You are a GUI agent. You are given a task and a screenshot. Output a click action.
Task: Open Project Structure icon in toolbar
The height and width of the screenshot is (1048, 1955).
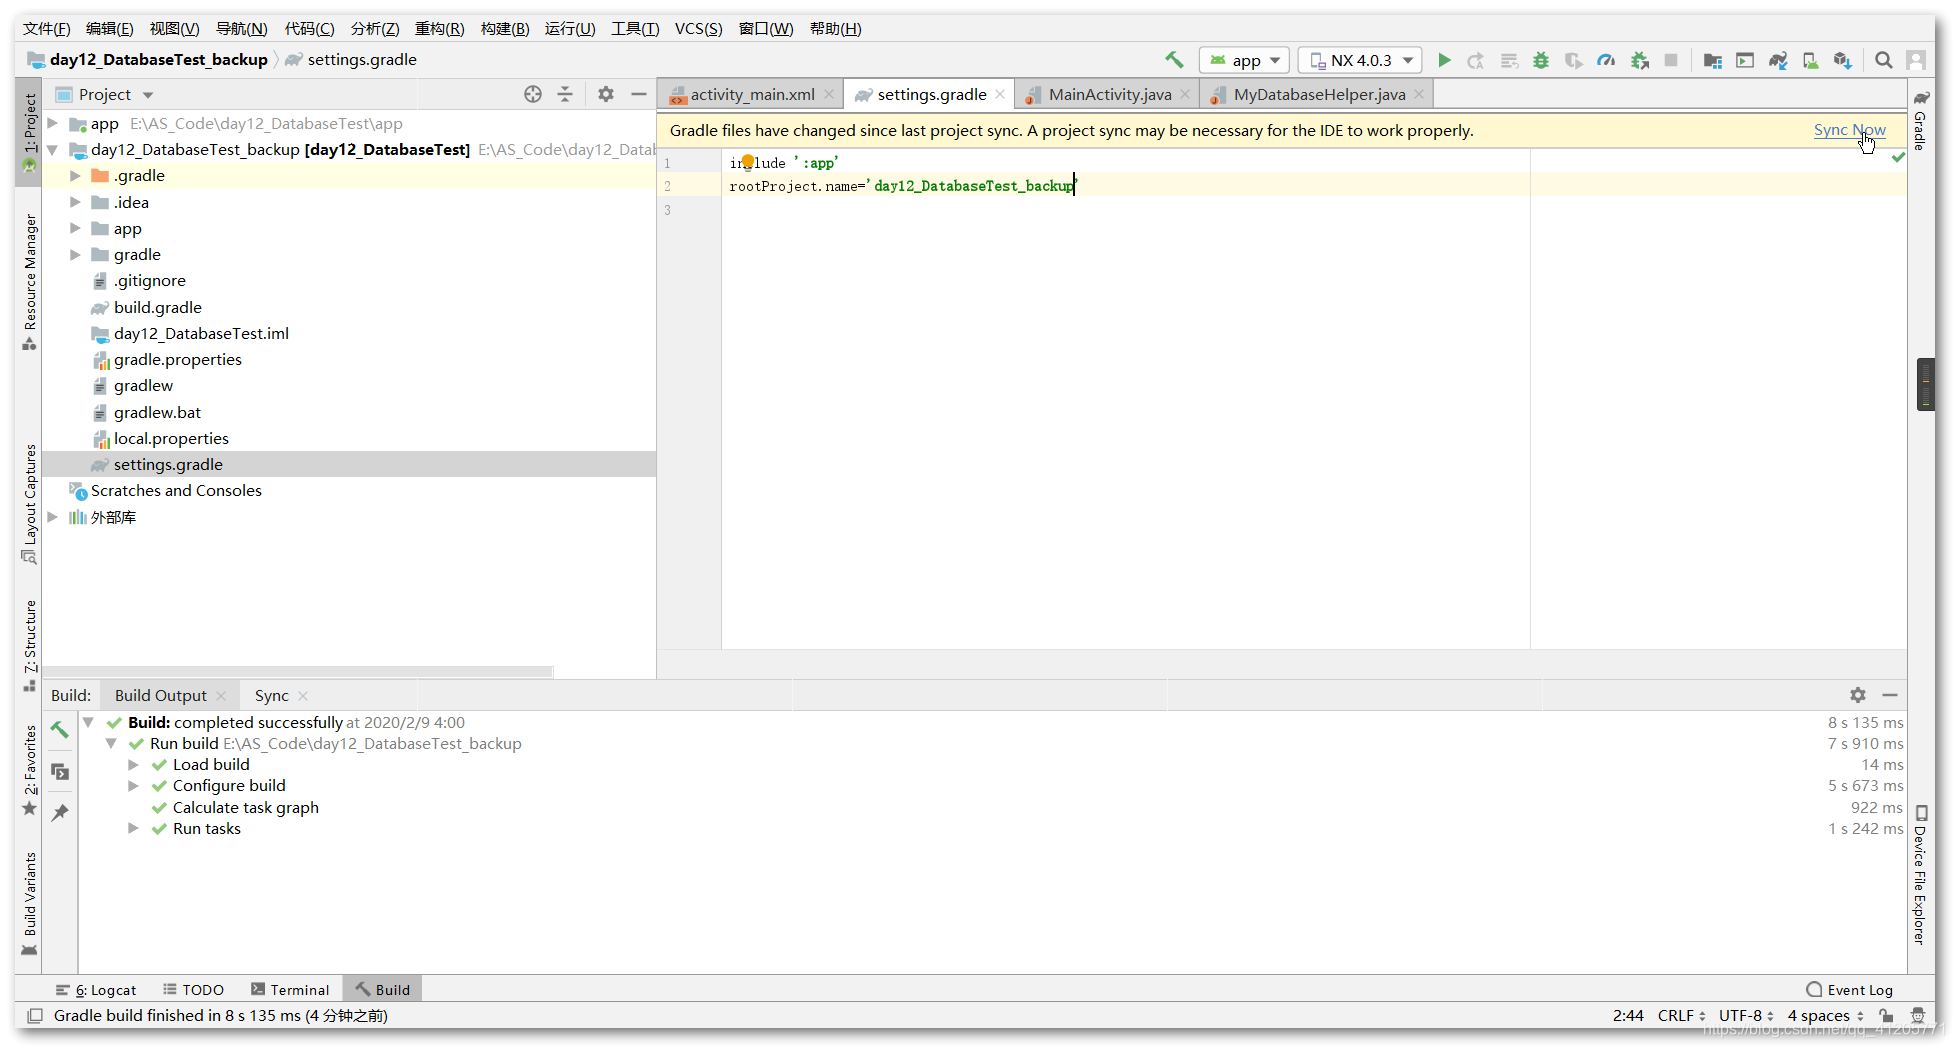pos(1712,60)
